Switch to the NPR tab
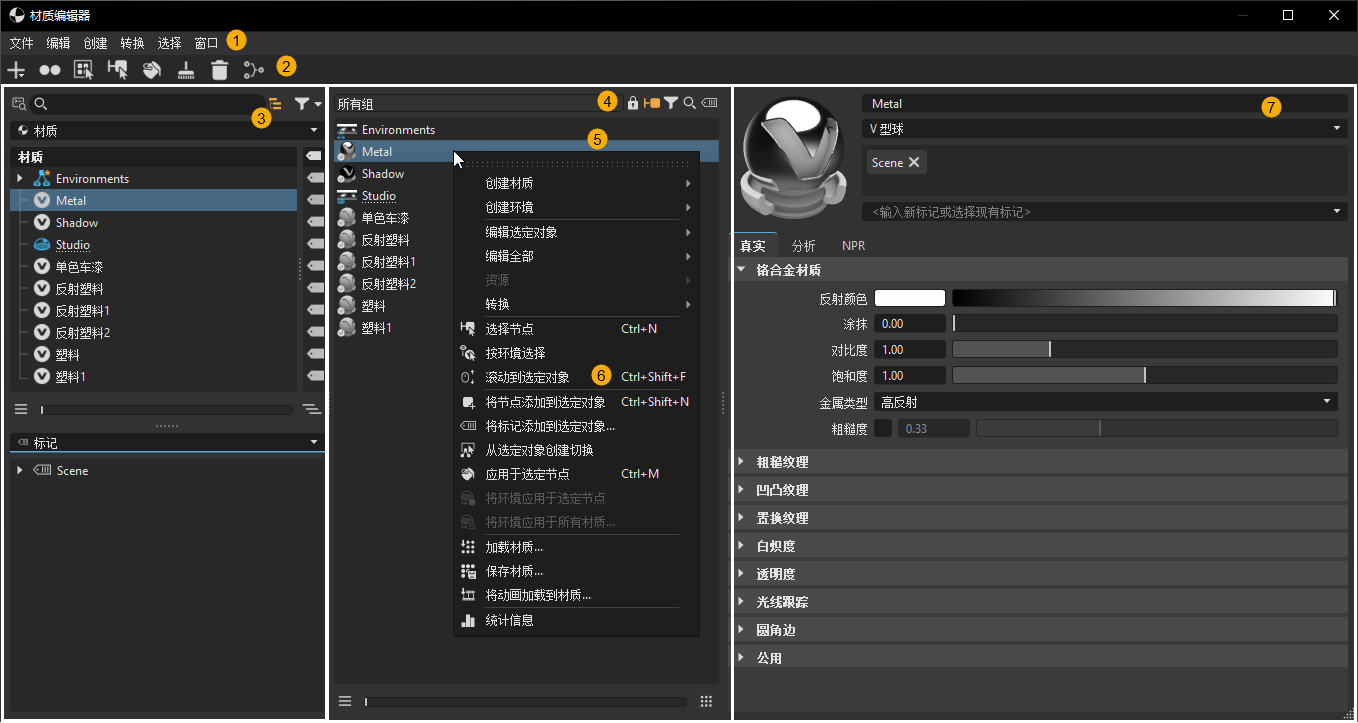 (856, 245)
